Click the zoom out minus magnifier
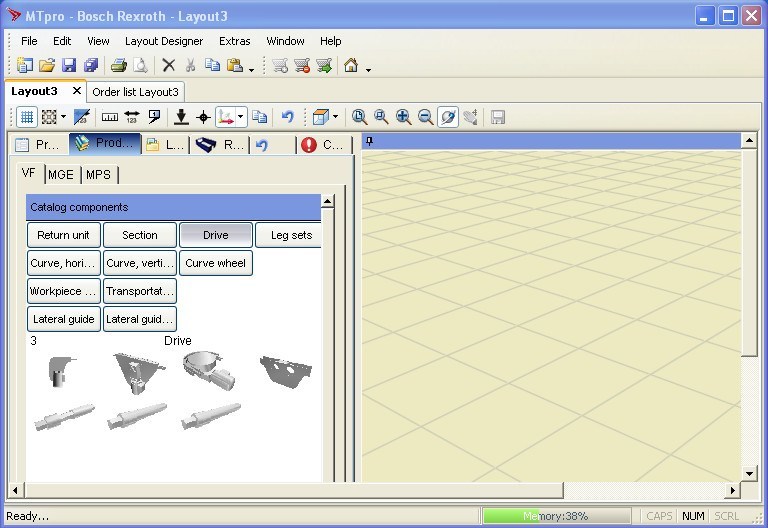 [425, 117]
